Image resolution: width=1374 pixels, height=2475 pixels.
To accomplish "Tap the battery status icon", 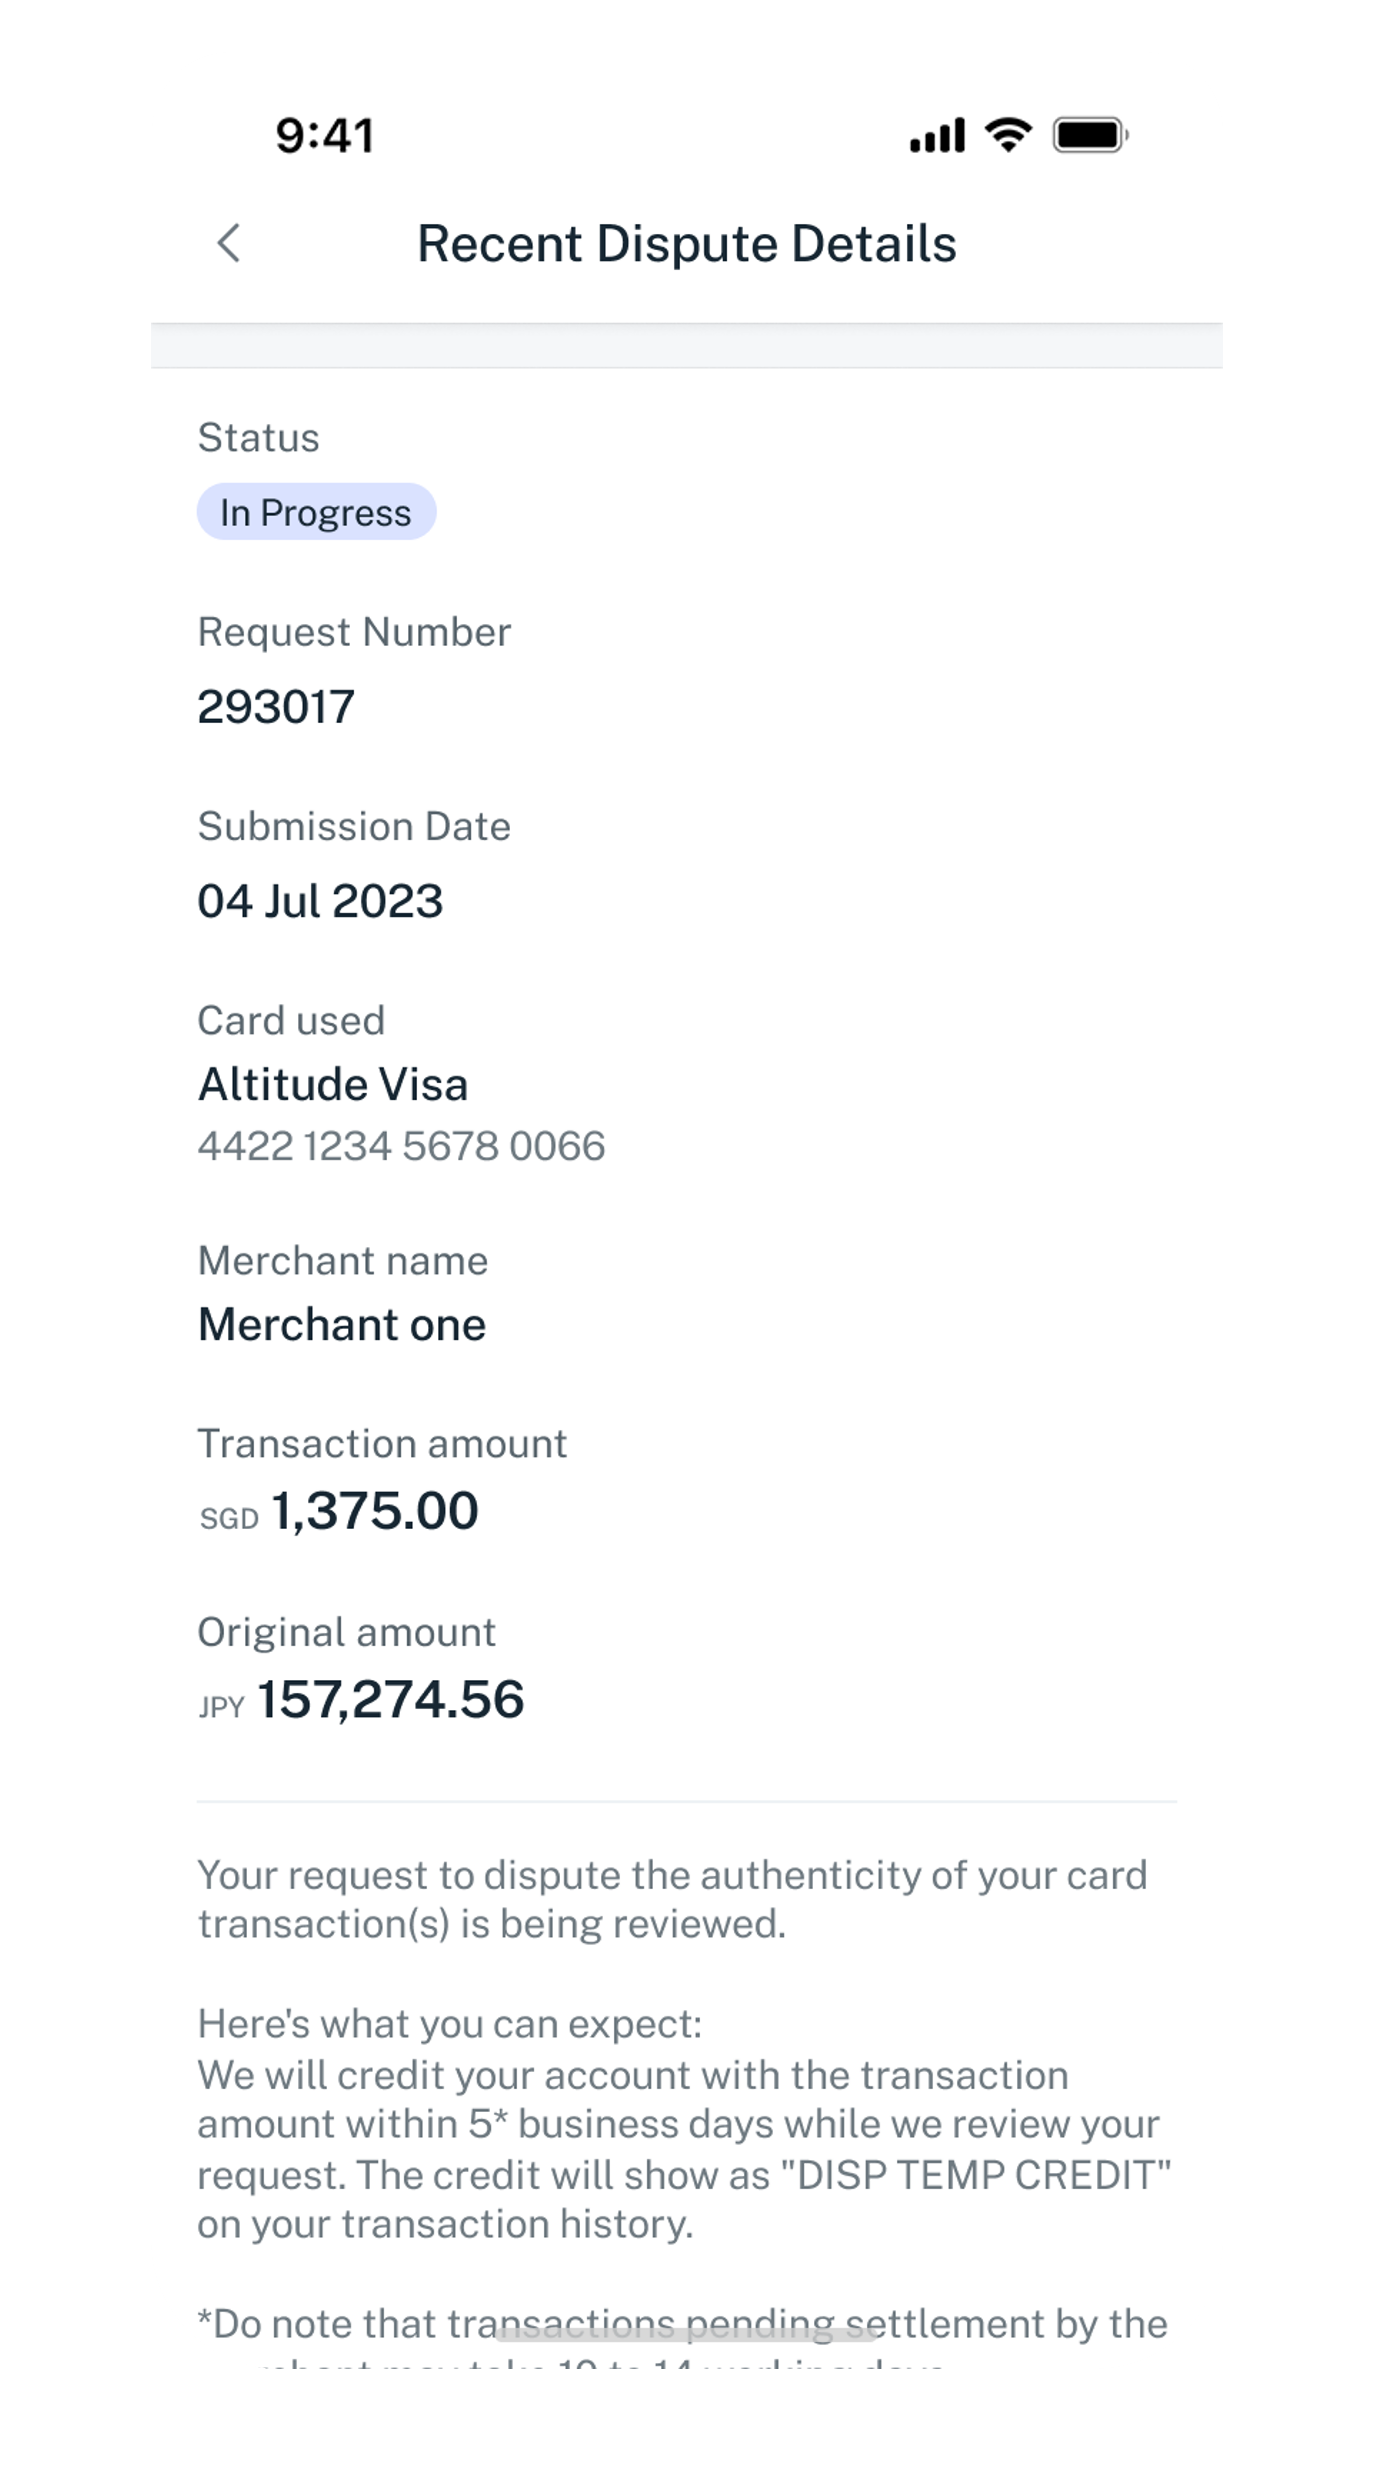I will (1090, 135).
